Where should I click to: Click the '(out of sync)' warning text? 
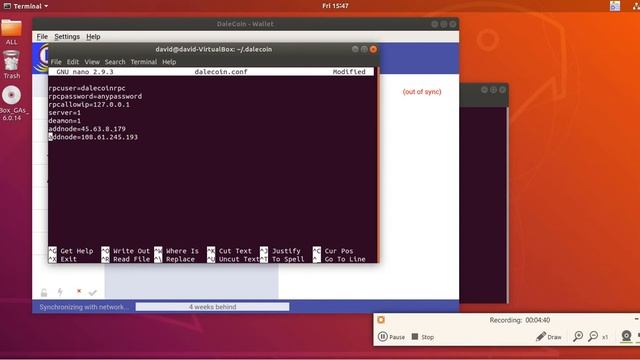click(x=422, y=92)
